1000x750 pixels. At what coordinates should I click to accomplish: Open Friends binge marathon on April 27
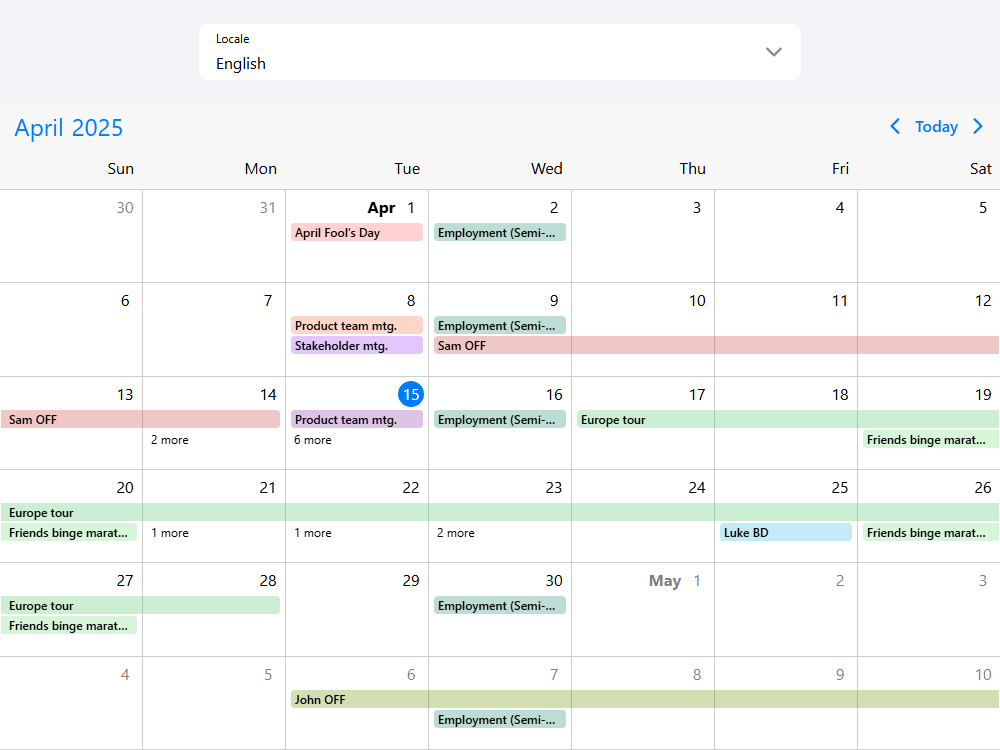69,626
